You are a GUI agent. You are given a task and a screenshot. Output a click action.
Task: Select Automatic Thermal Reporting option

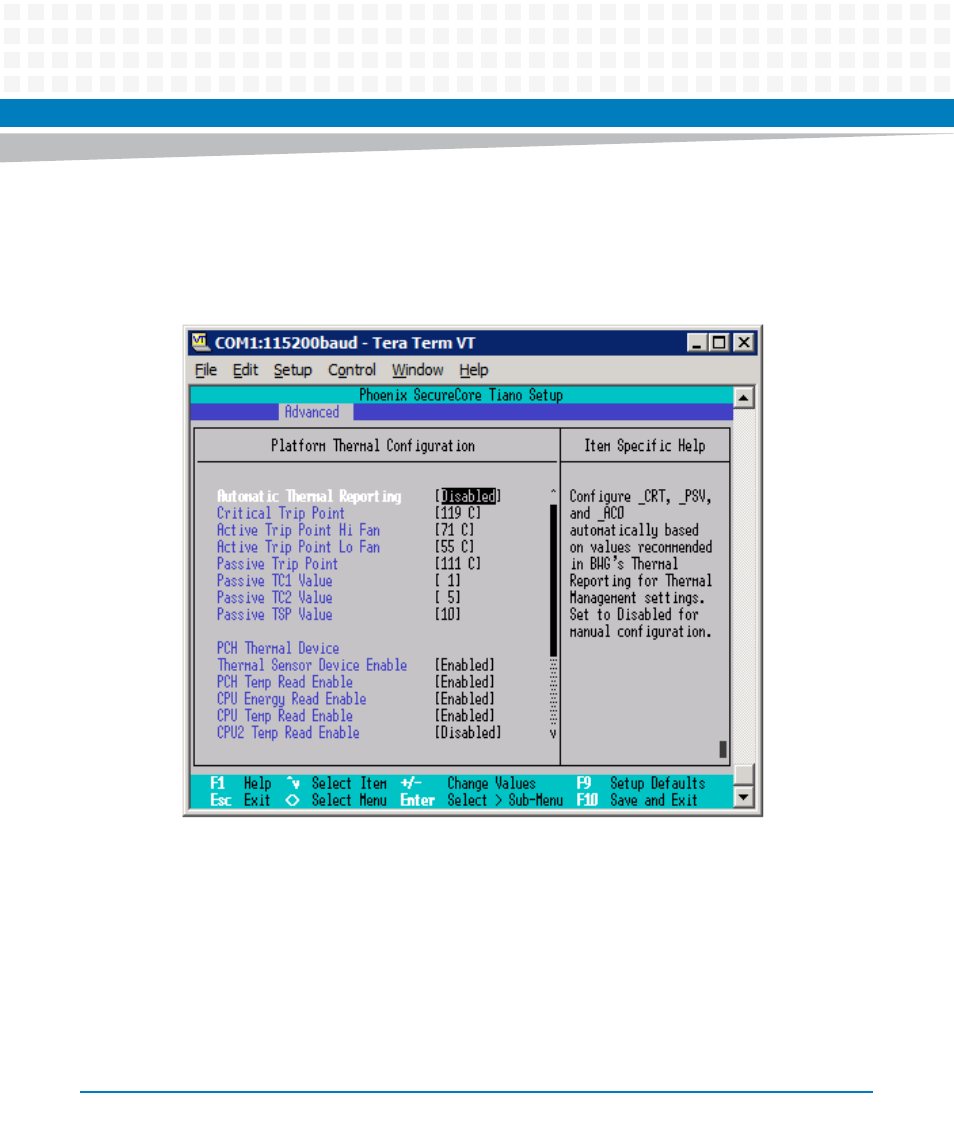coord(309,497)
